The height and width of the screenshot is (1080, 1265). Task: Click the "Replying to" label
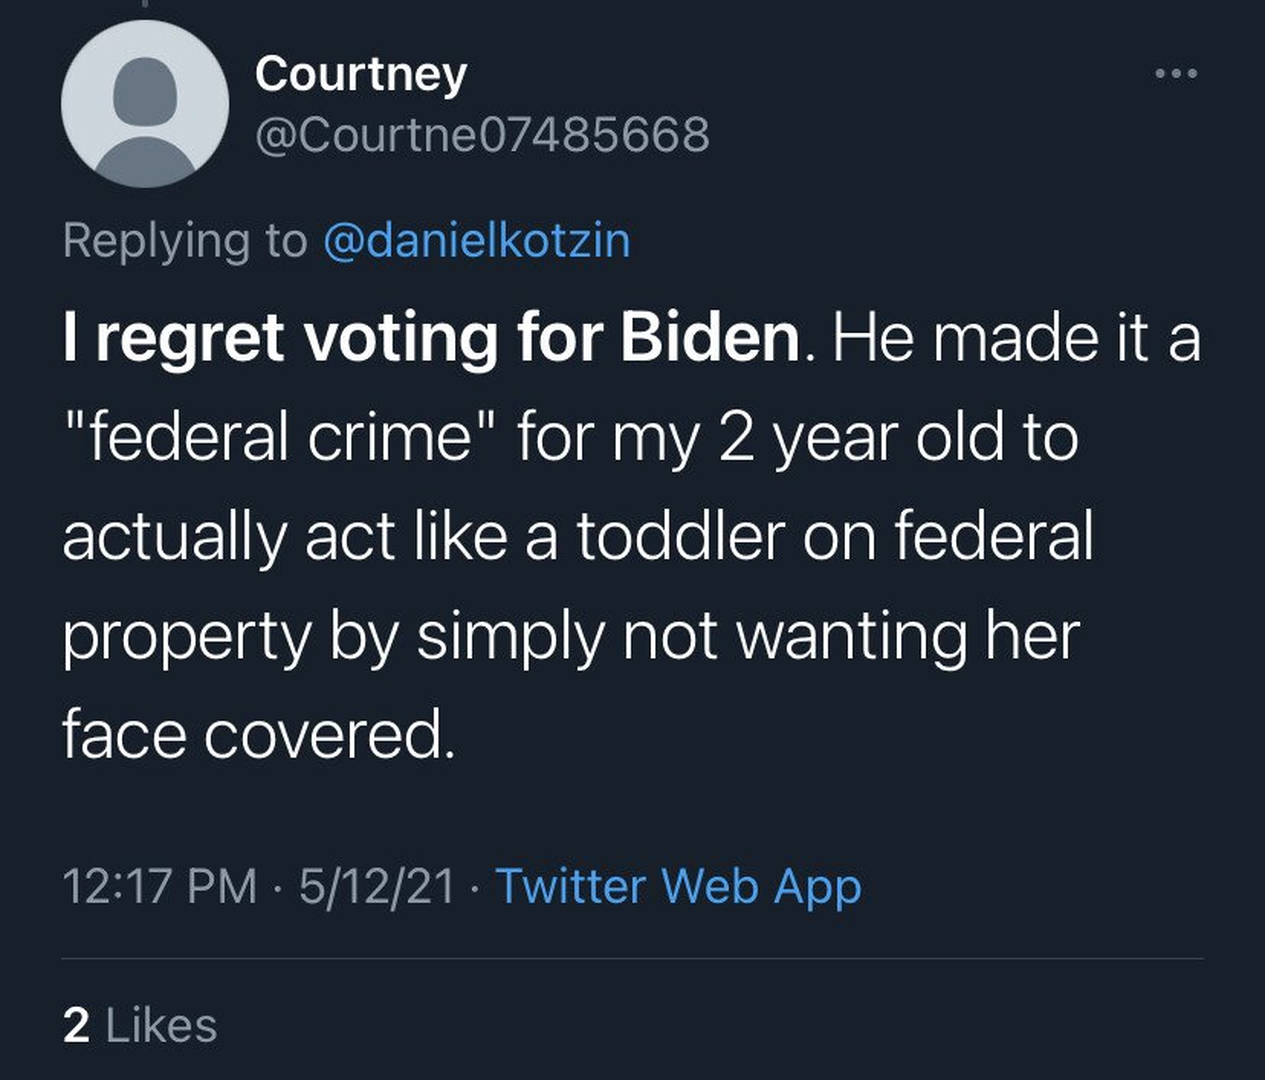[184, 240]
